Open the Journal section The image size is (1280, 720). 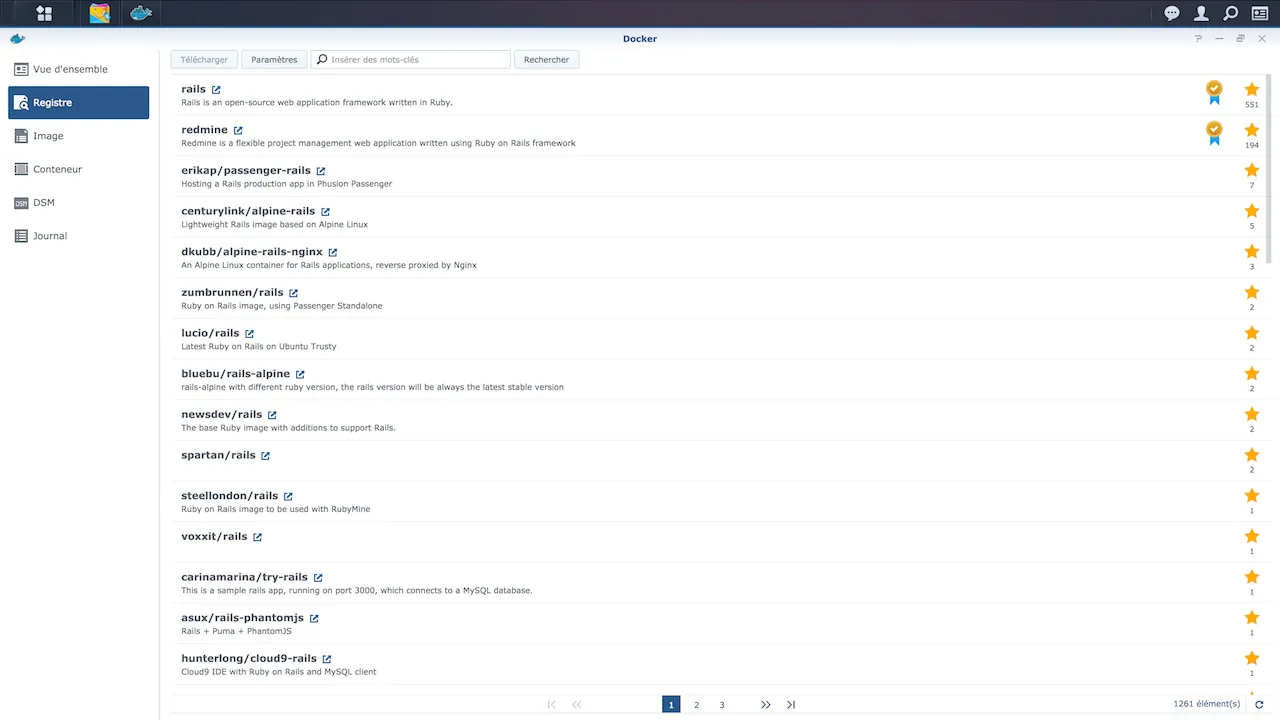pyautogui.click(x=79, y=236)
